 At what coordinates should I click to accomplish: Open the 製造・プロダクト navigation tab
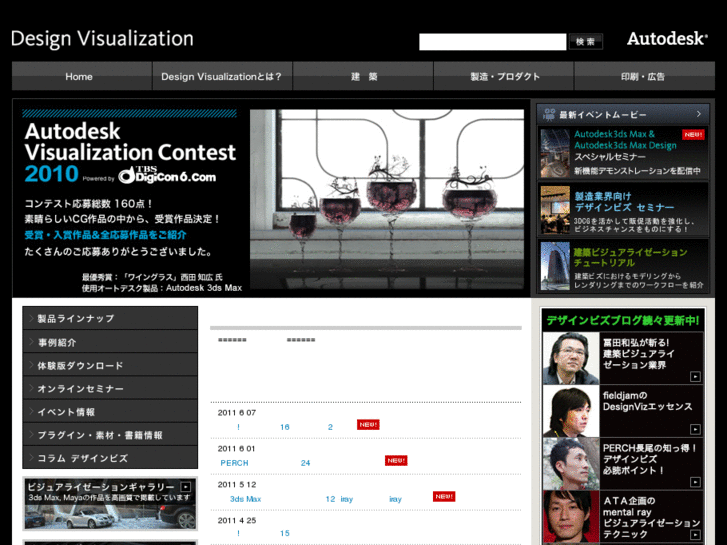tap(504, 77)
